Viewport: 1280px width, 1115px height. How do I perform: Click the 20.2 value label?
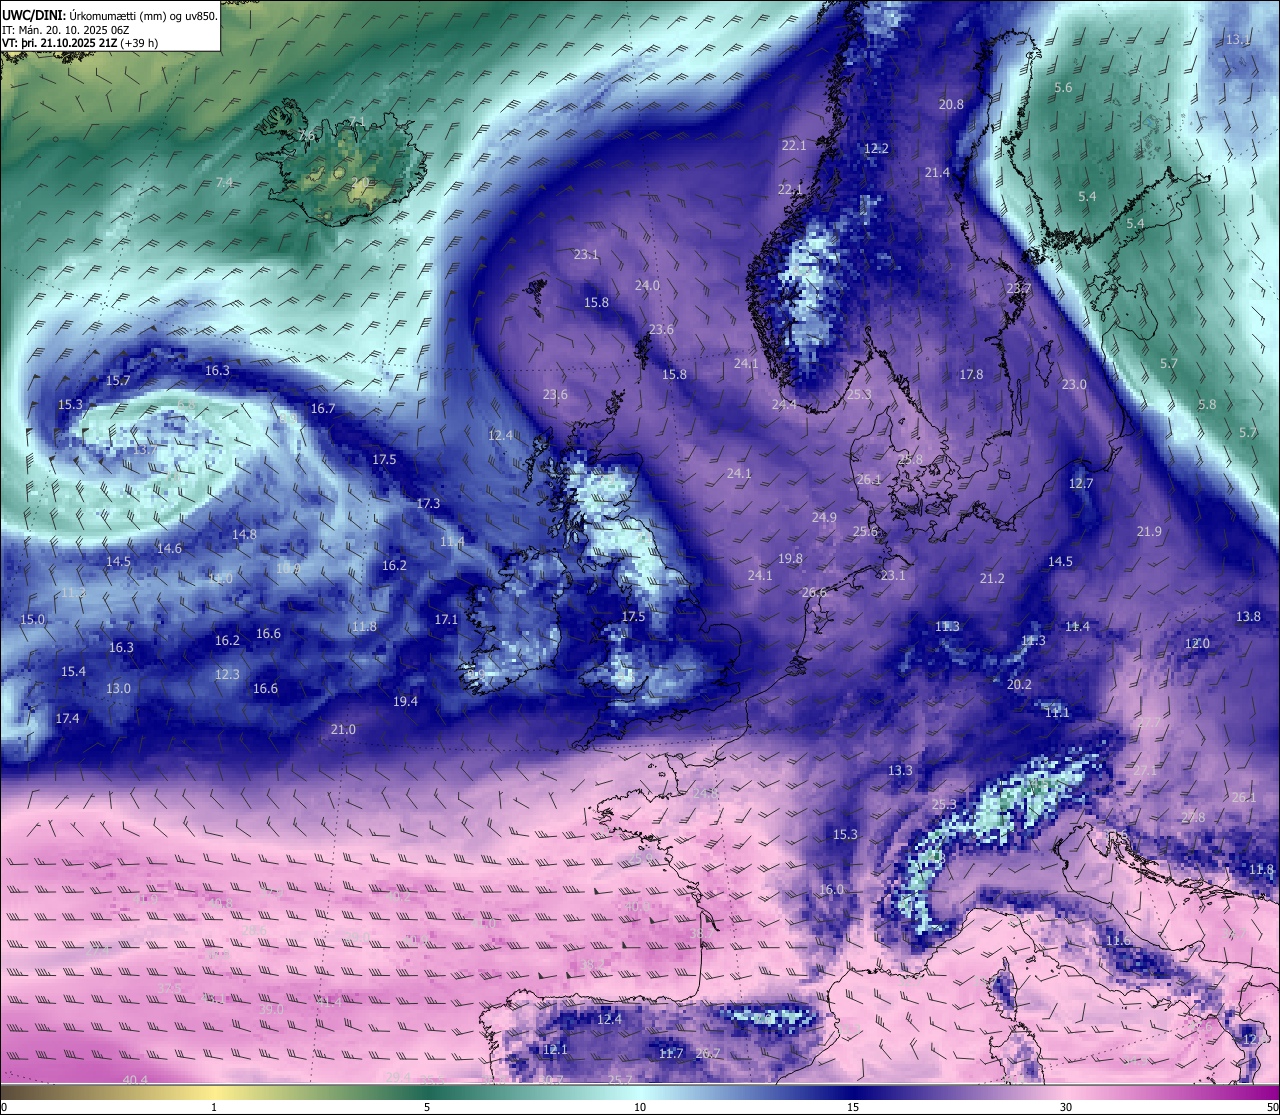(x=1019, y=685)
